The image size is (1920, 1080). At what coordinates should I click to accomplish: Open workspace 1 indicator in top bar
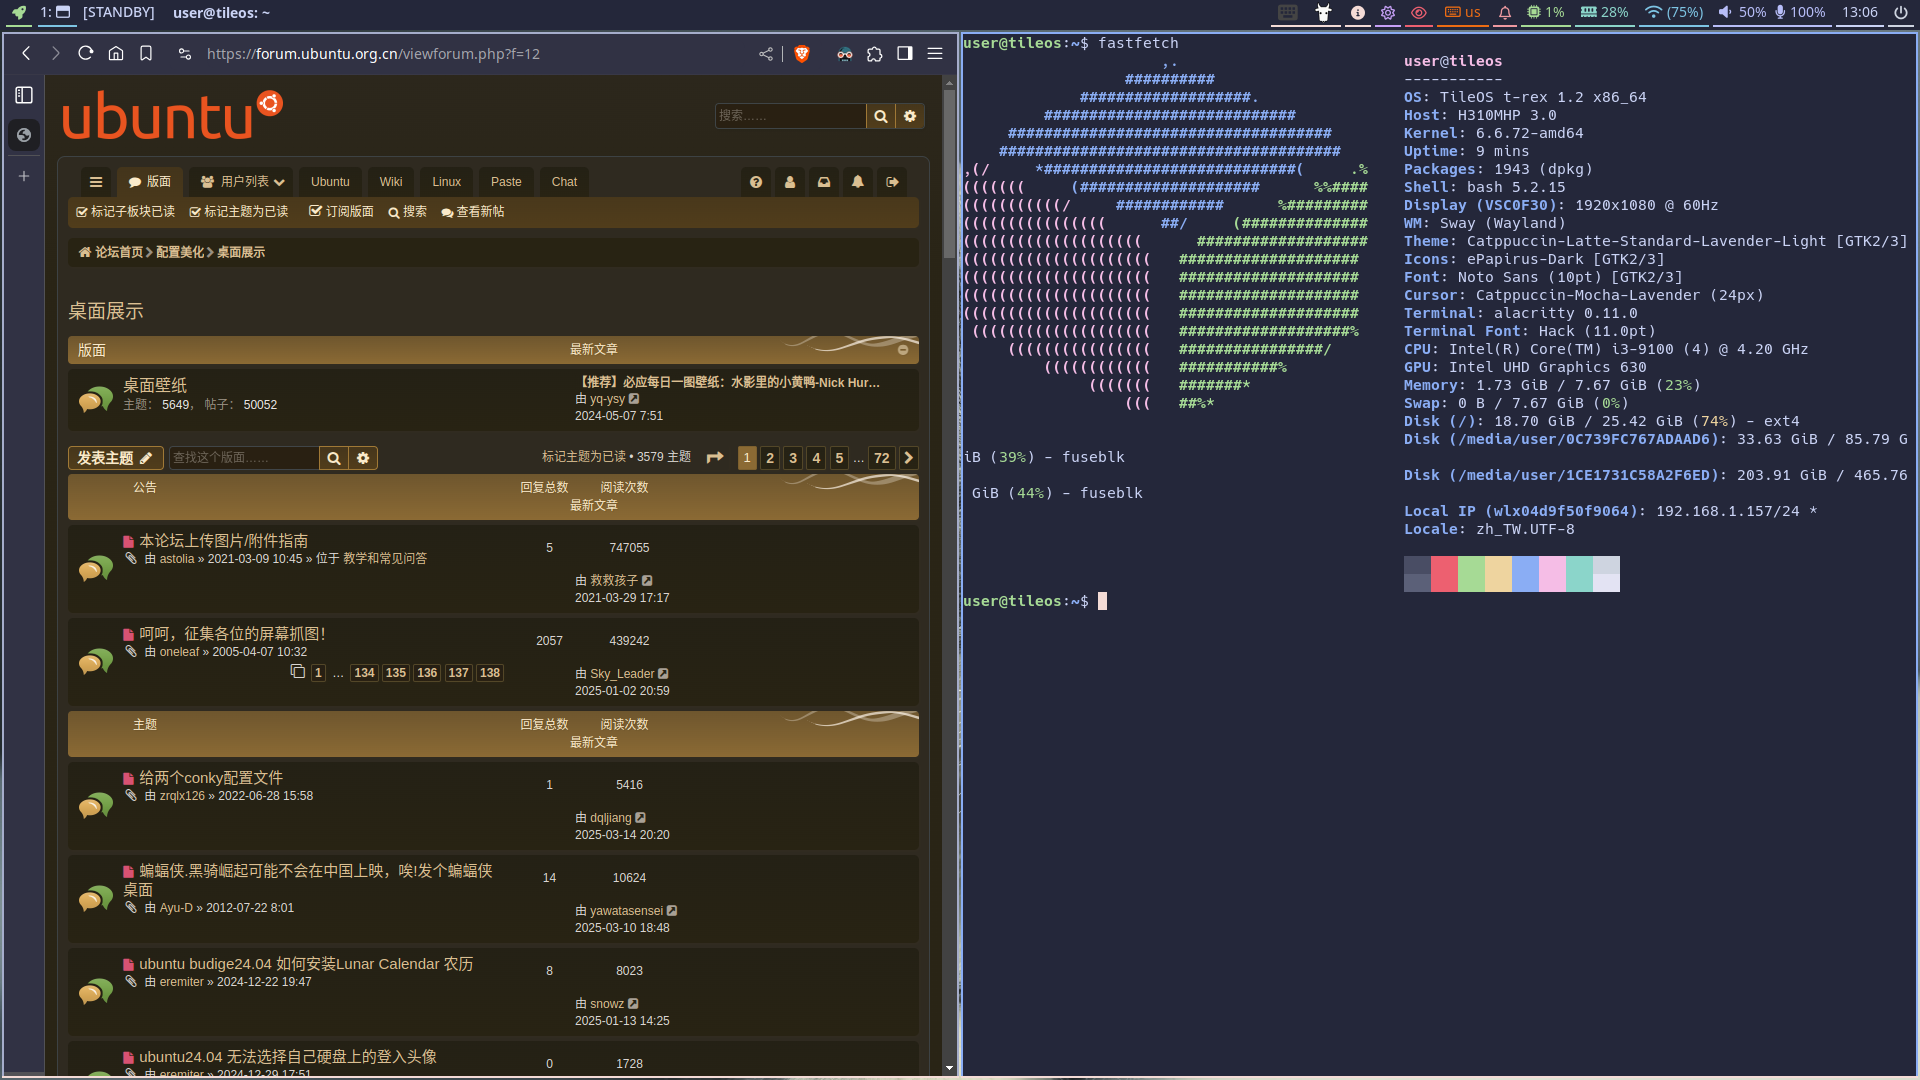pyautogui.click(x=55, y=12)
